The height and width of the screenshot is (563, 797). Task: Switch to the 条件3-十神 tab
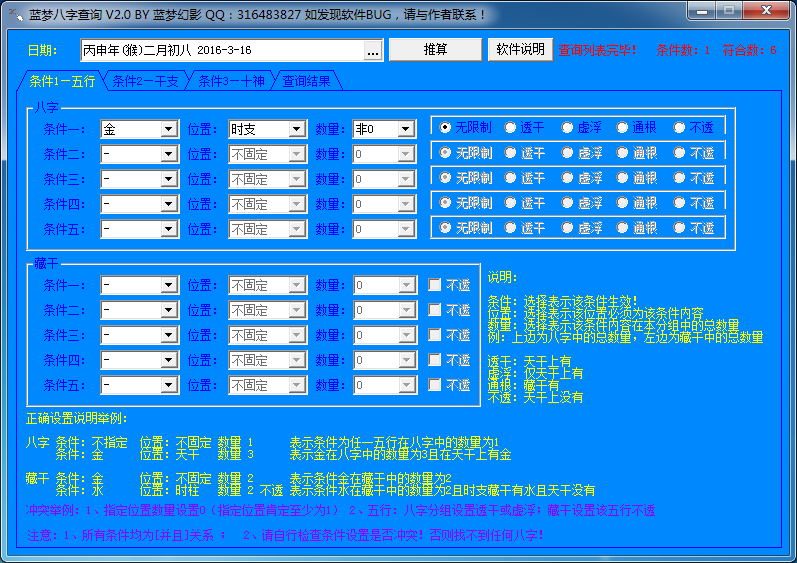point(231,81)
